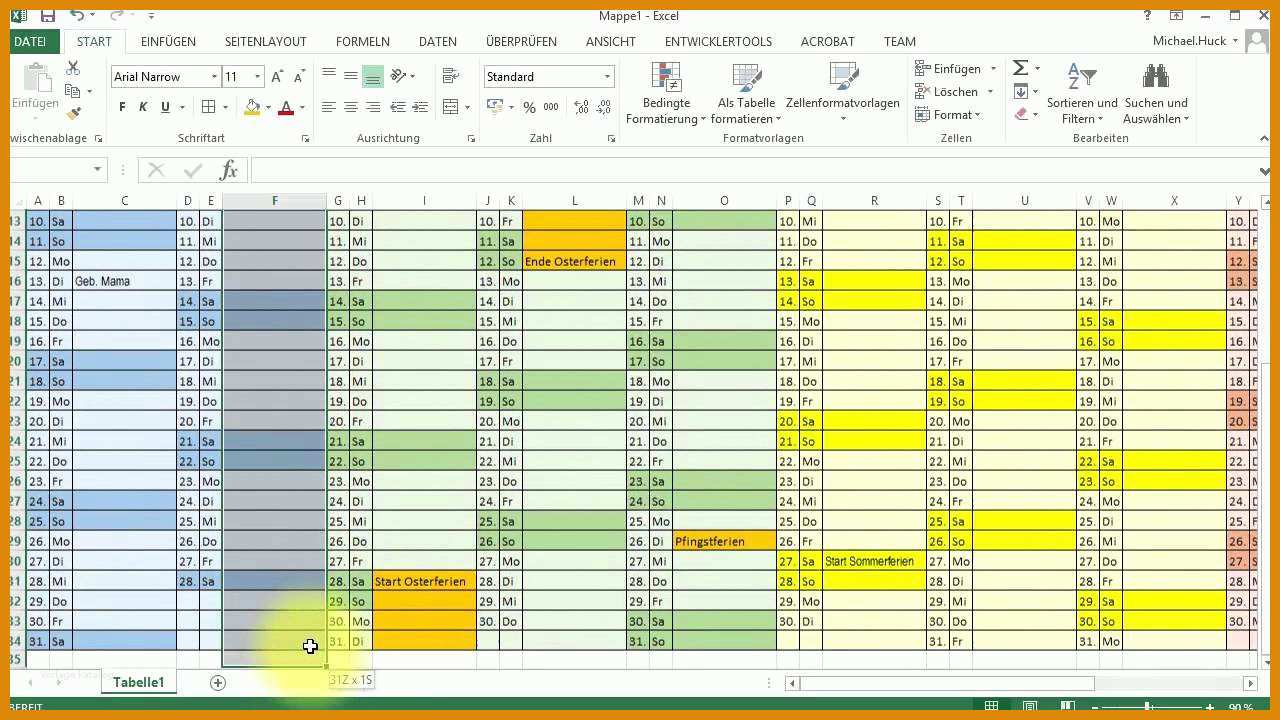Toggle underline U formatting
Image resolution: width=1280 pixels, height=720 pixels.
point(165,107)
